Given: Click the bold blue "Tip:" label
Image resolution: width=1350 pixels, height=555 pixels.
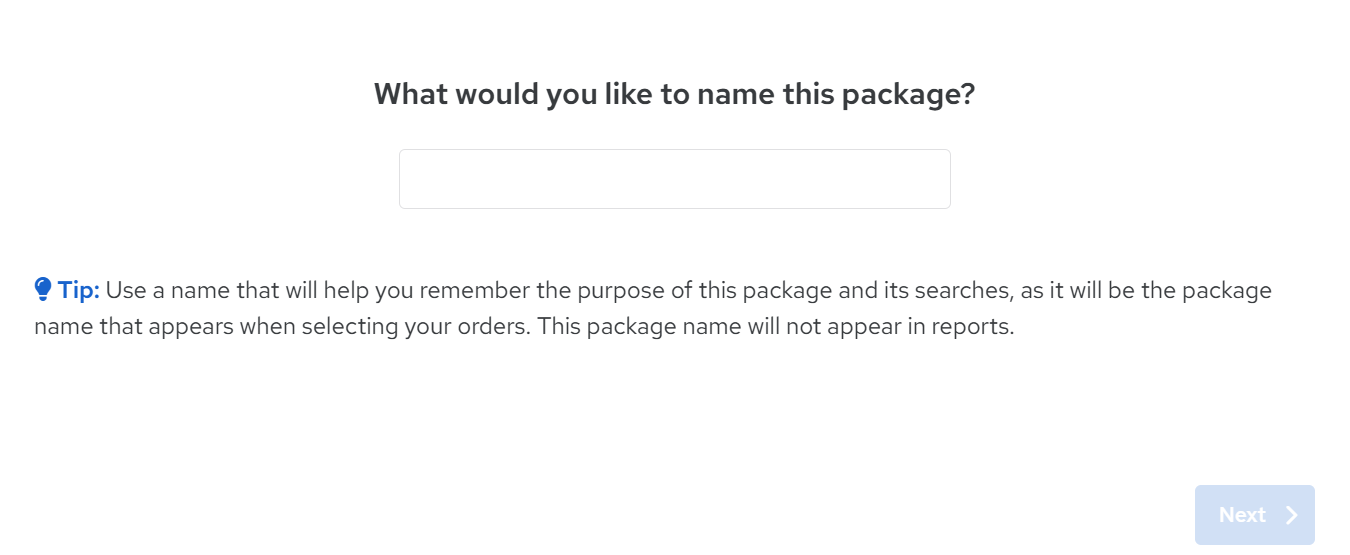Looking at the screenshot, I should point(79,291).
